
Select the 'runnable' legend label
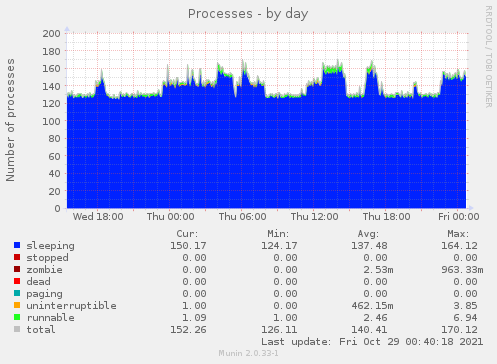pos(51,318)
